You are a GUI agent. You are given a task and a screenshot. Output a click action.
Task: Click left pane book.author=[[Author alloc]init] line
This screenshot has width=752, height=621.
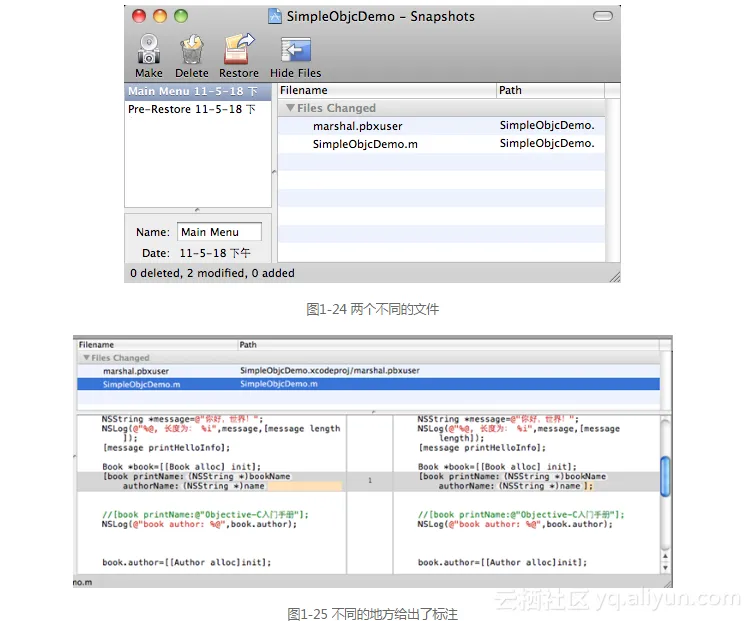[x=187, y=562]
